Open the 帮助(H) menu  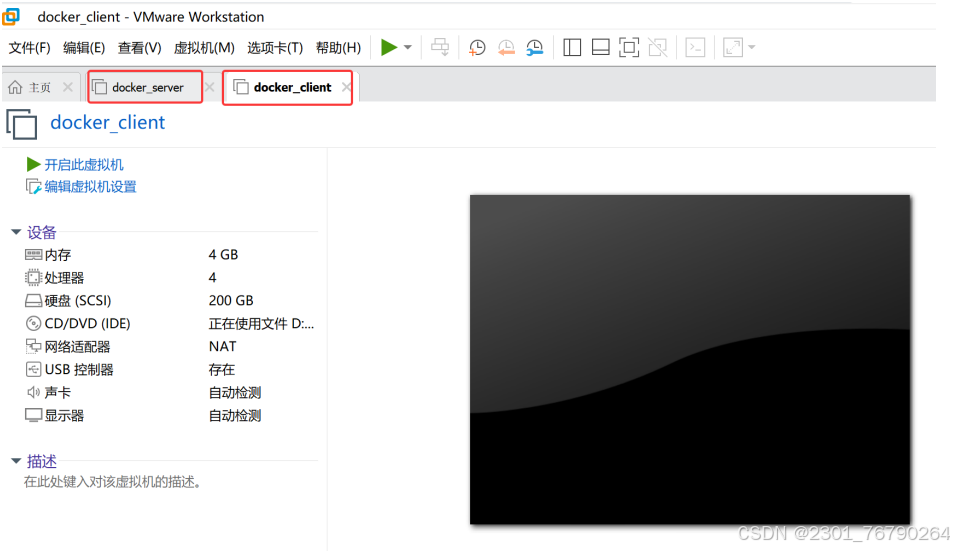(338, 47)
